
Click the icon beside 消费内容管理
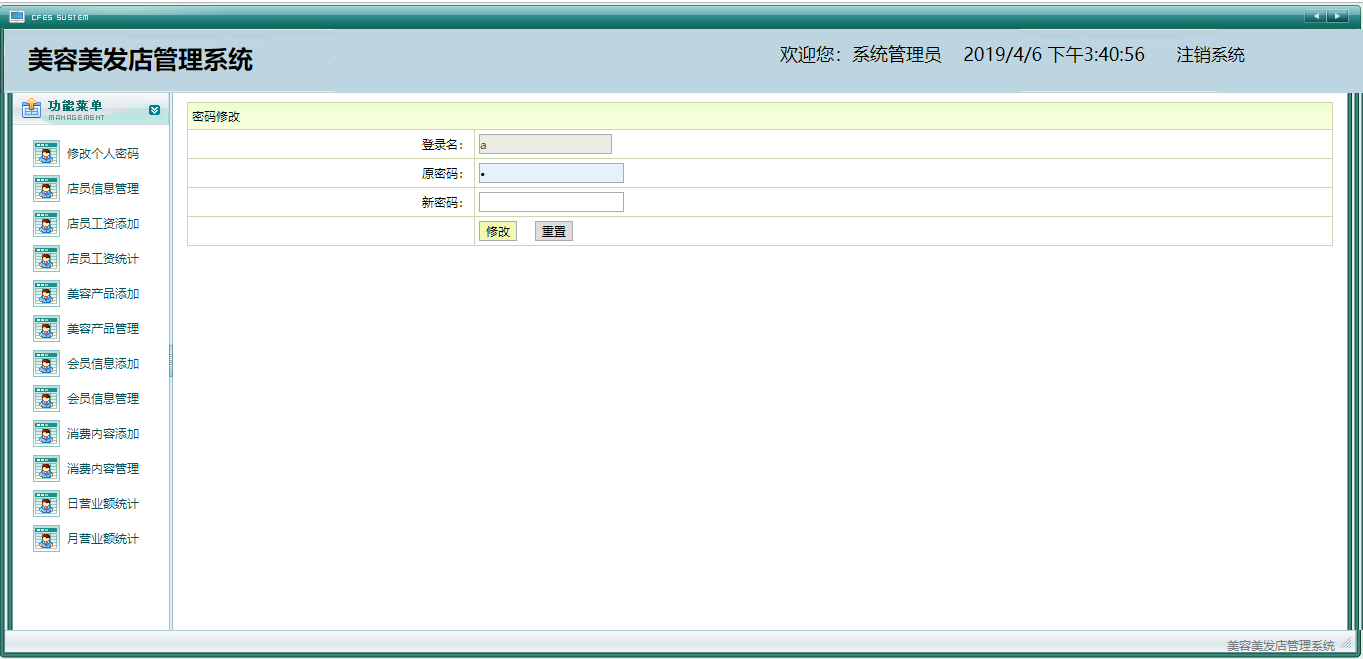[46, 468]
